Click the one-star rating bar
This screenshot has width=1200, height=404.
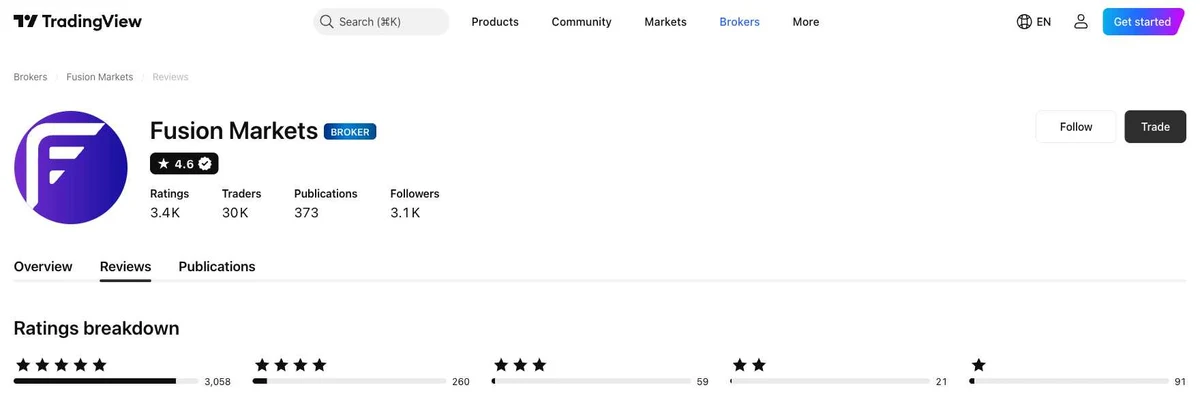pos(1069,381)
